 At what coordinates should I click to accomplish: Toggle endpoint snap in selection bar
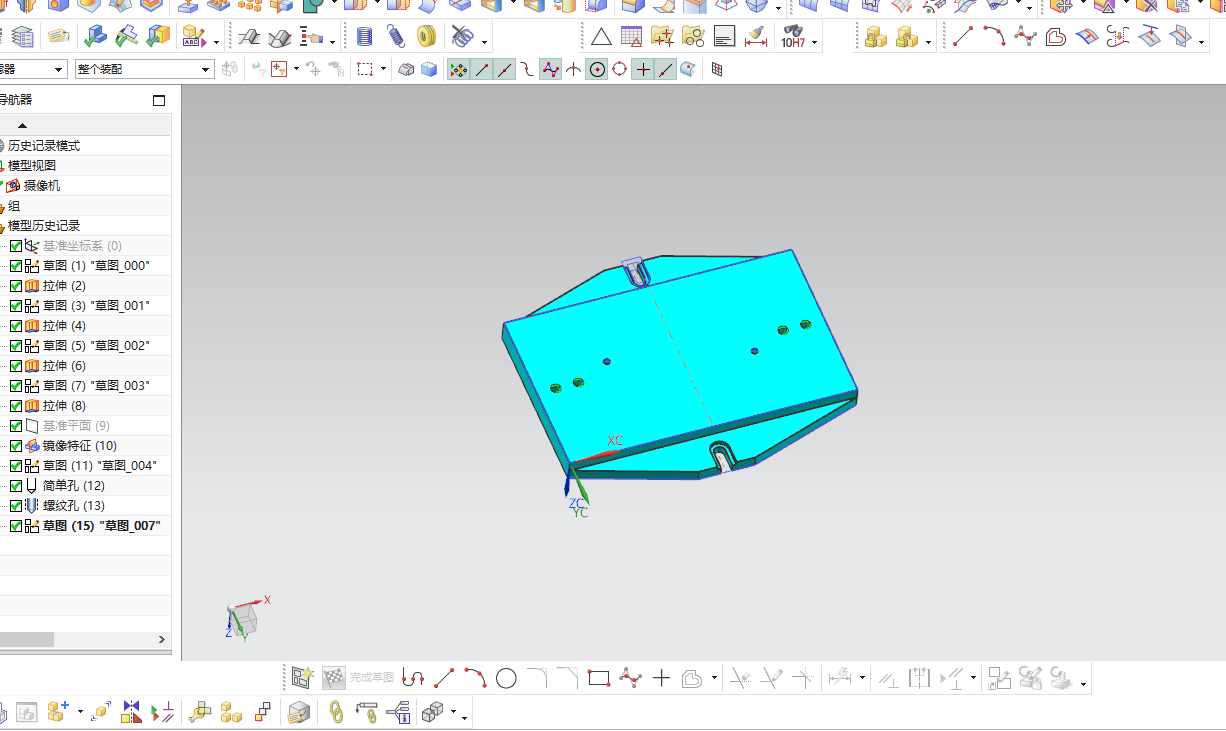pos(482,70)
